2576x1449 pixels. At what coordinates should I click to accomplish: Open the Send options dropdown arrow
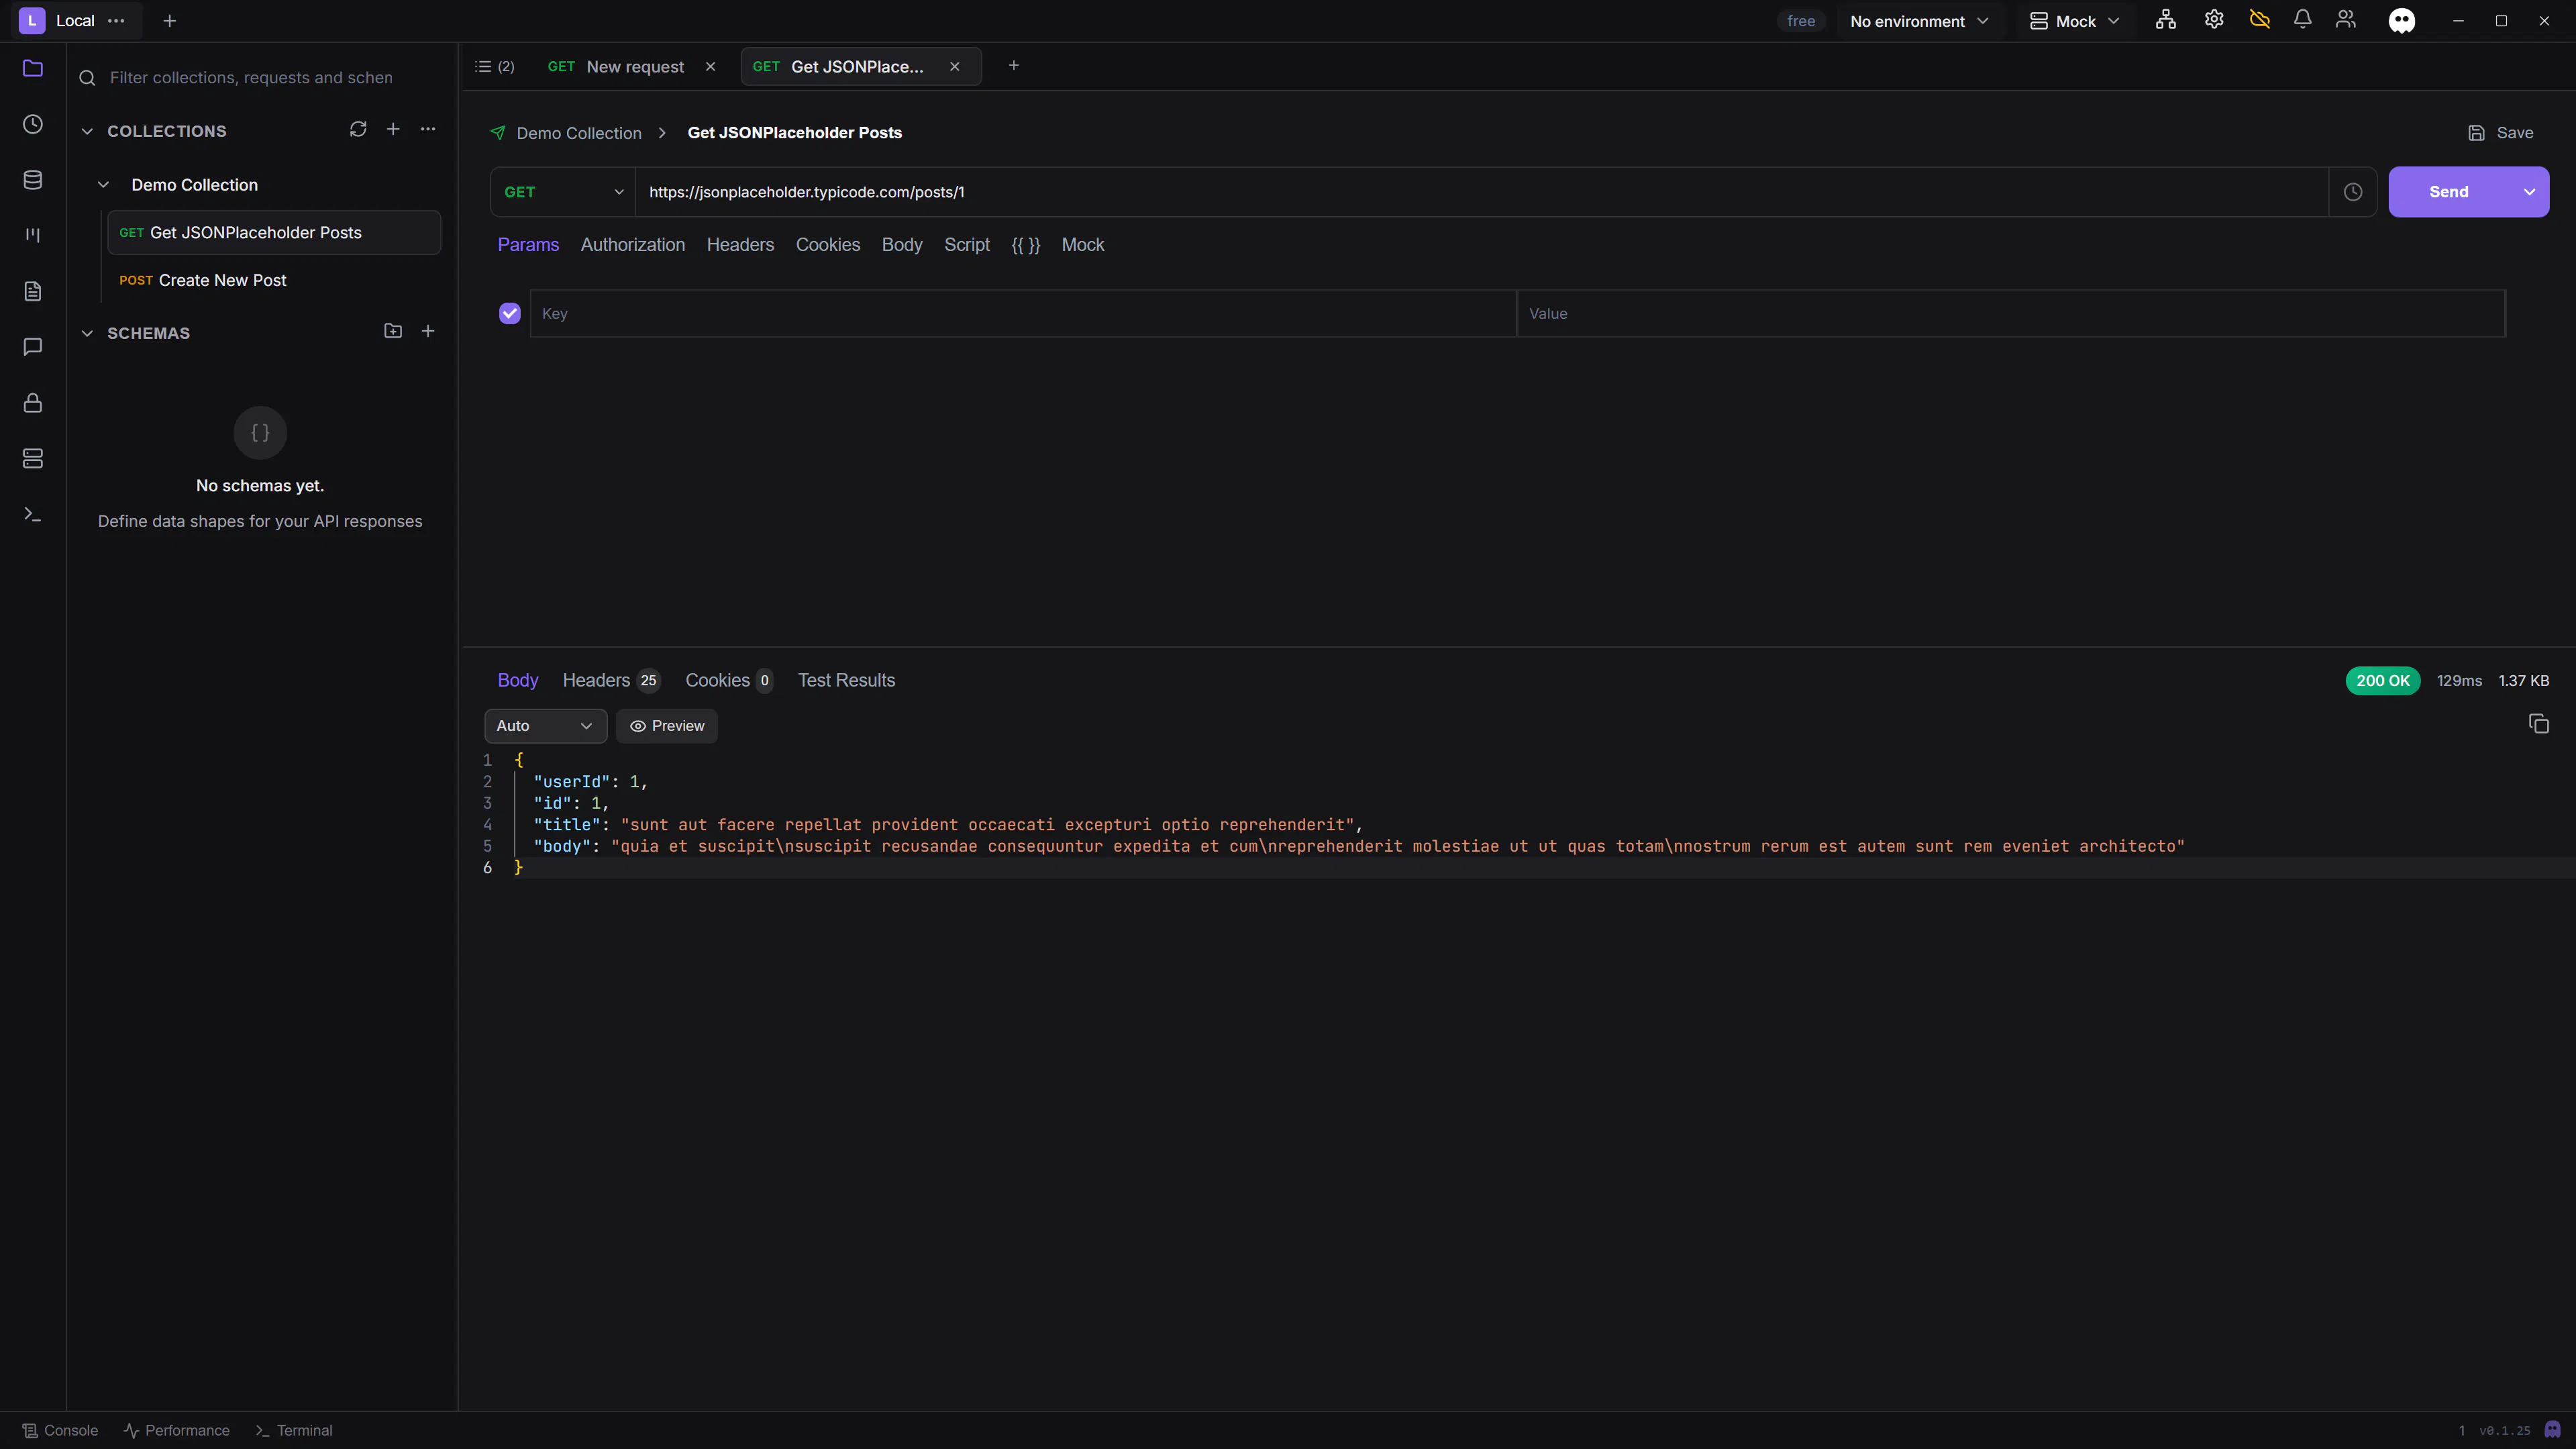click(2529, 192)
